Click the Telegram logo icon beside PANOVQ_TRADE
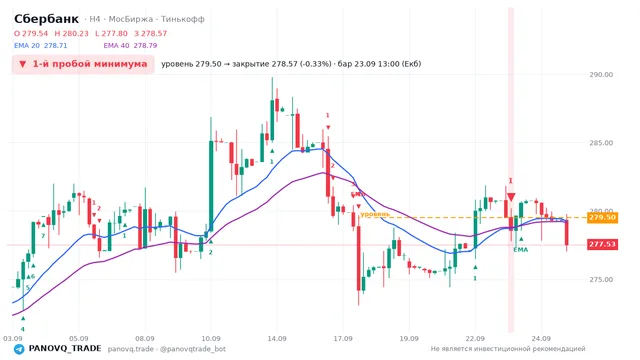Viewport: 640px width, 360px height. (x=19, y=349)
